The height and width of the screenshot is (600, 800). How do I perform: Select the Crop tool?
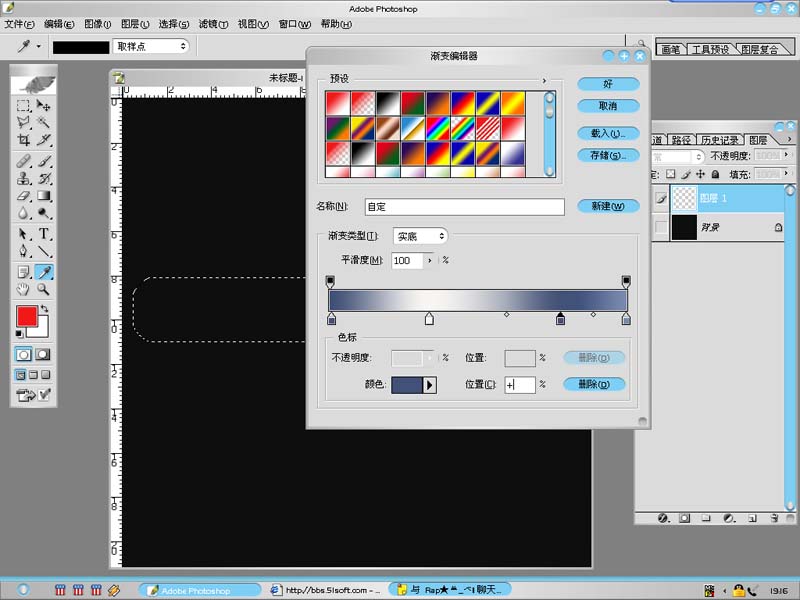point(23,141)
